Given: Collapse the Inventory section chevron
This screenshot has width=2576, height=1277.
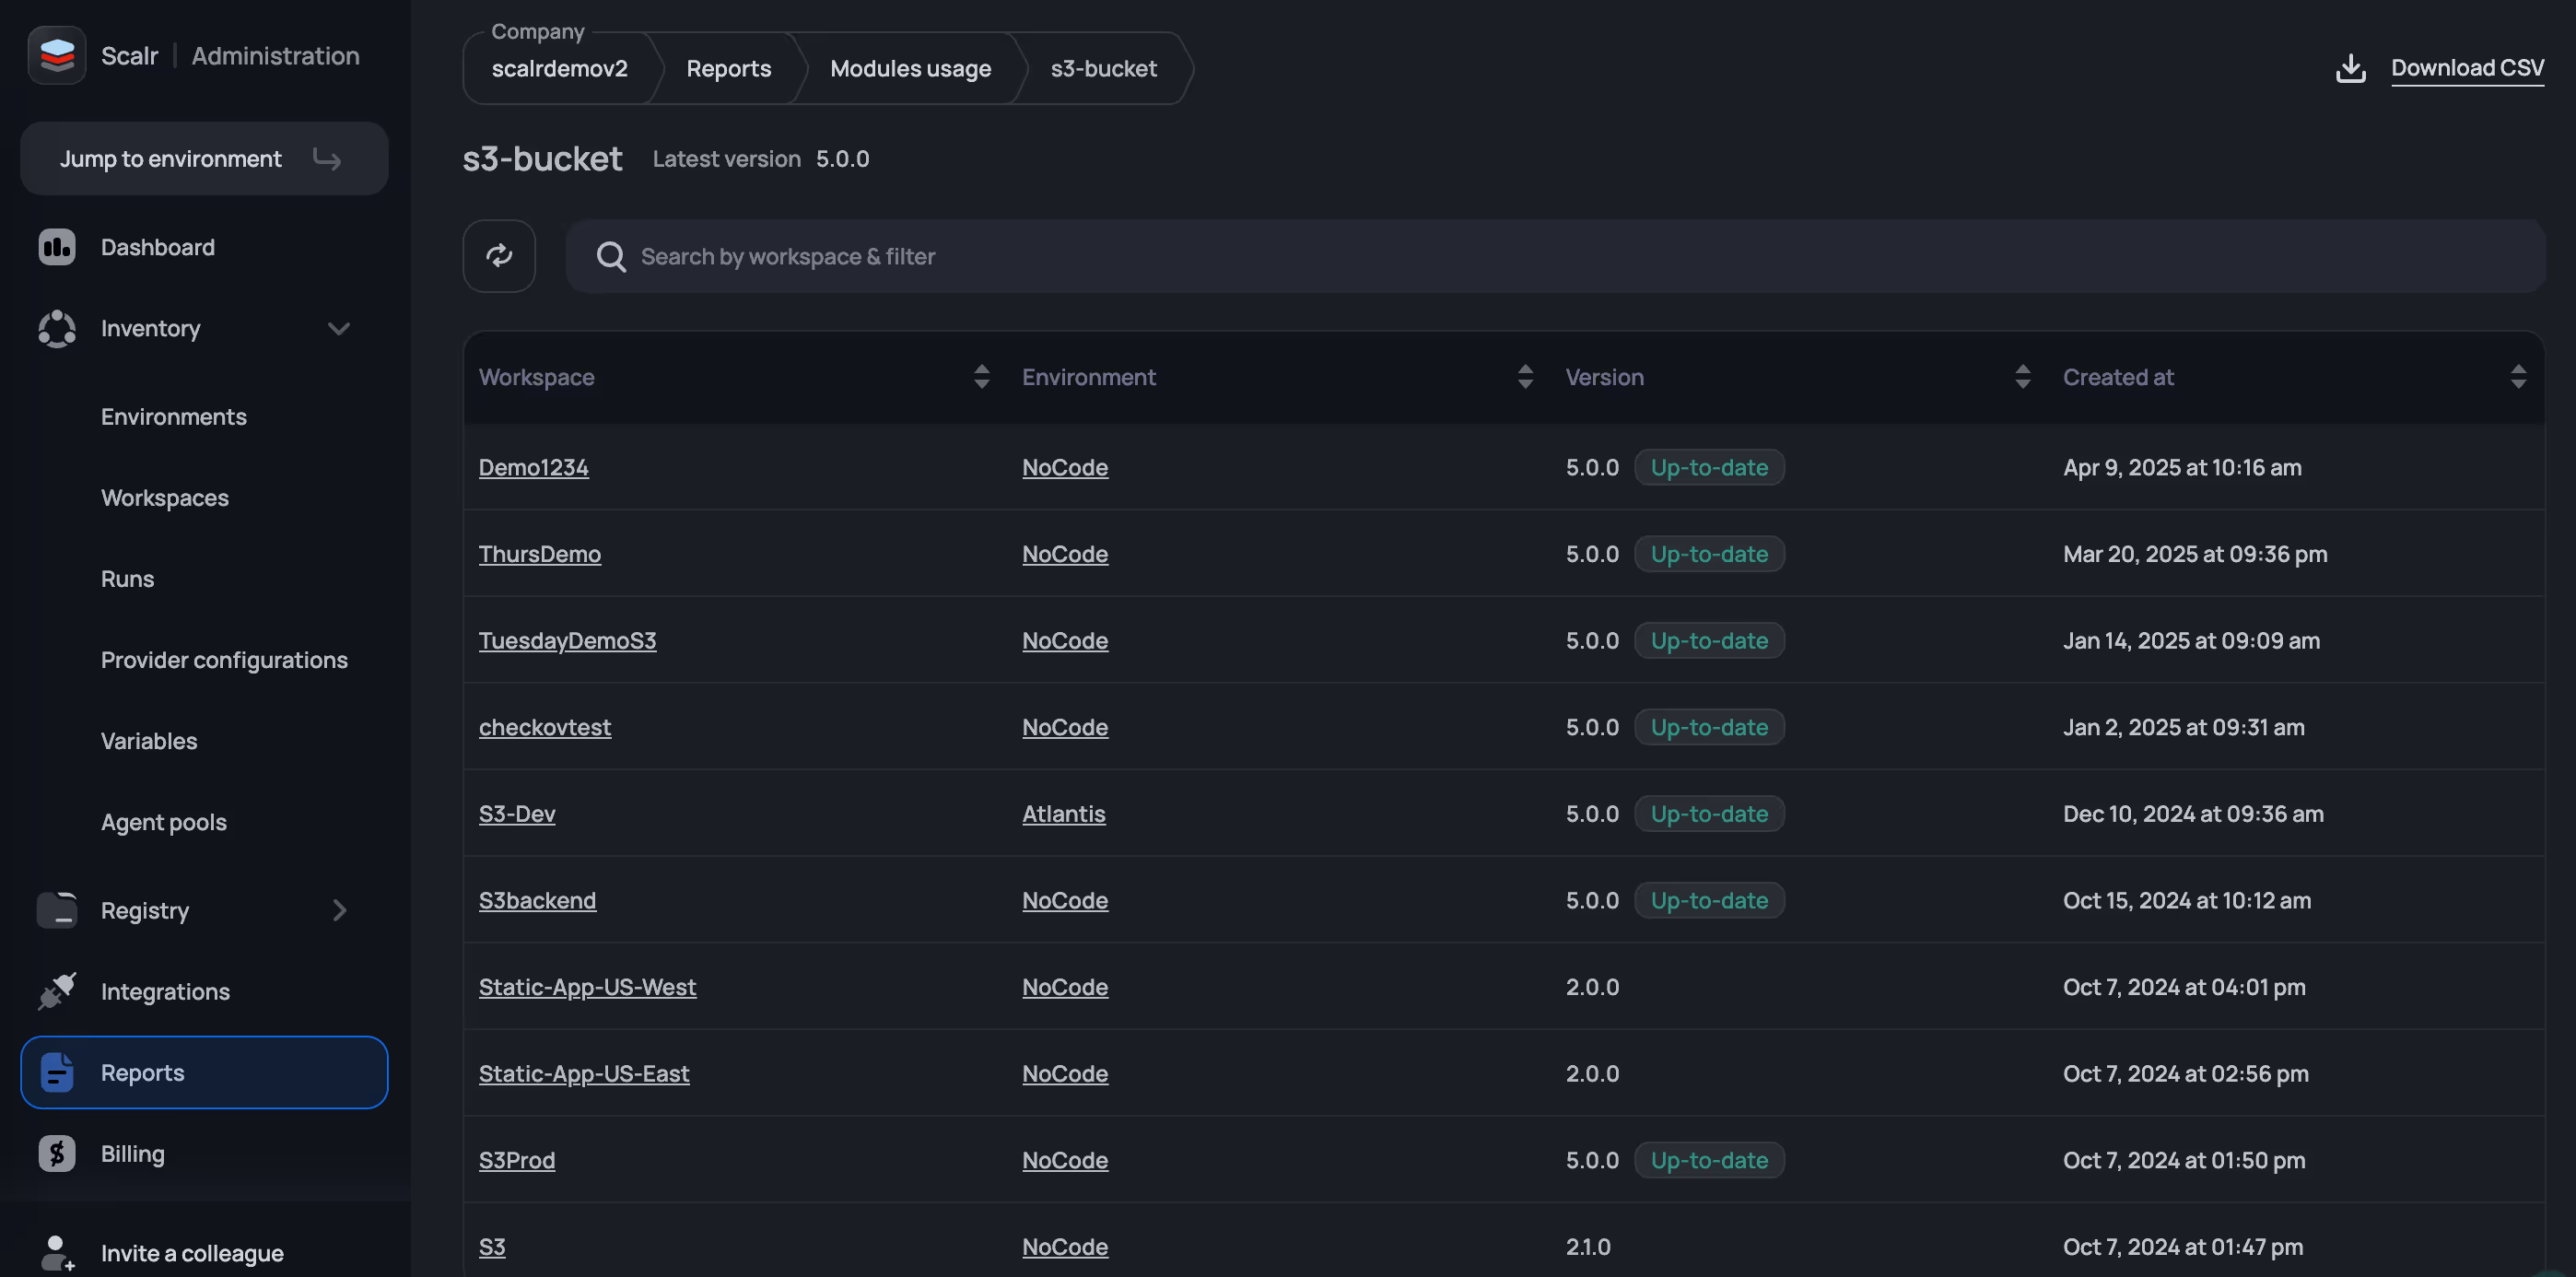Looking at the screenshot, I should point(339,328).
